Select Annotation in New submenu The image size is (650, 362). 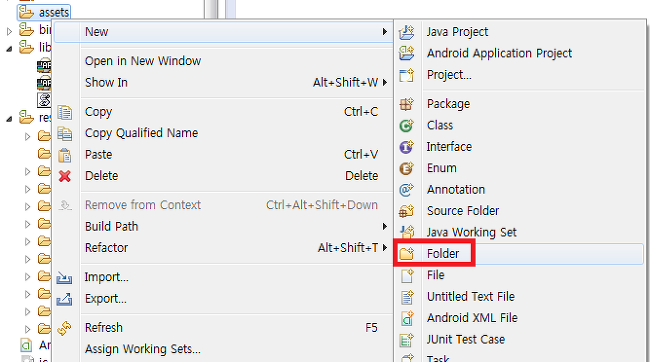456,190
